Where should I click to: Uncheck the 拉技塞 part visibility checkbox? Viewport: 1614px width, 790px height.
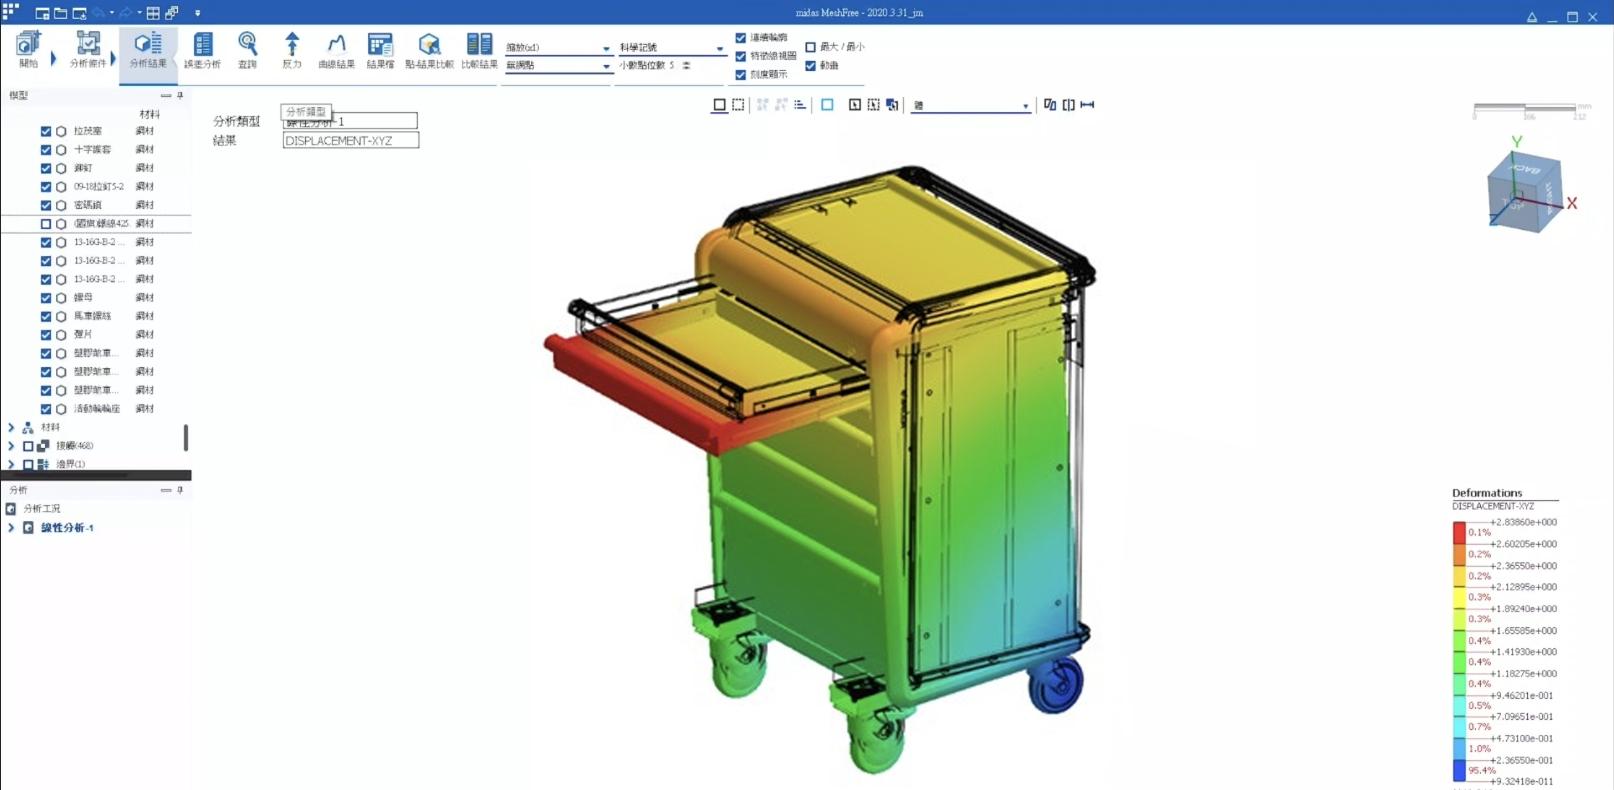pos(46,131)
